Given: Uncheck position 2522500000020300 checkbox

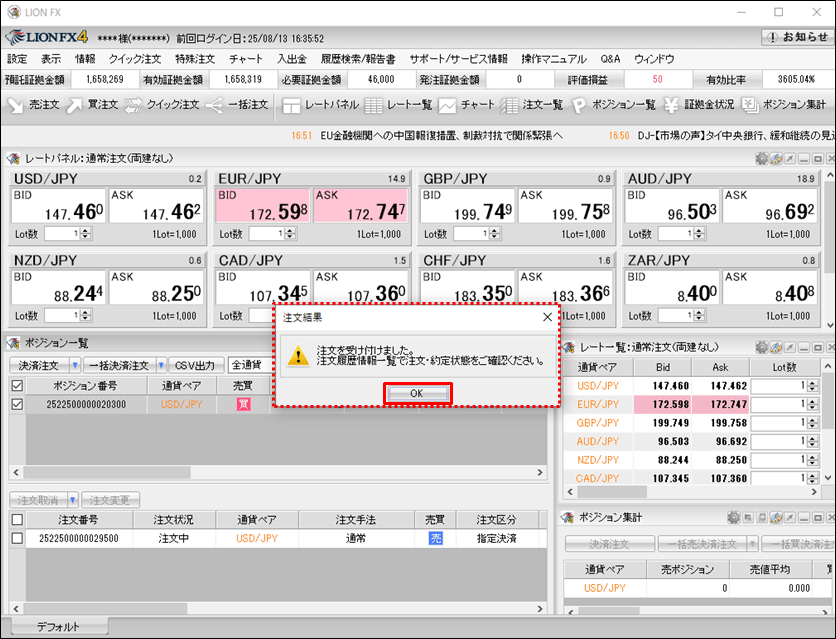Looking at the screenshot, I should click(16, 404).
